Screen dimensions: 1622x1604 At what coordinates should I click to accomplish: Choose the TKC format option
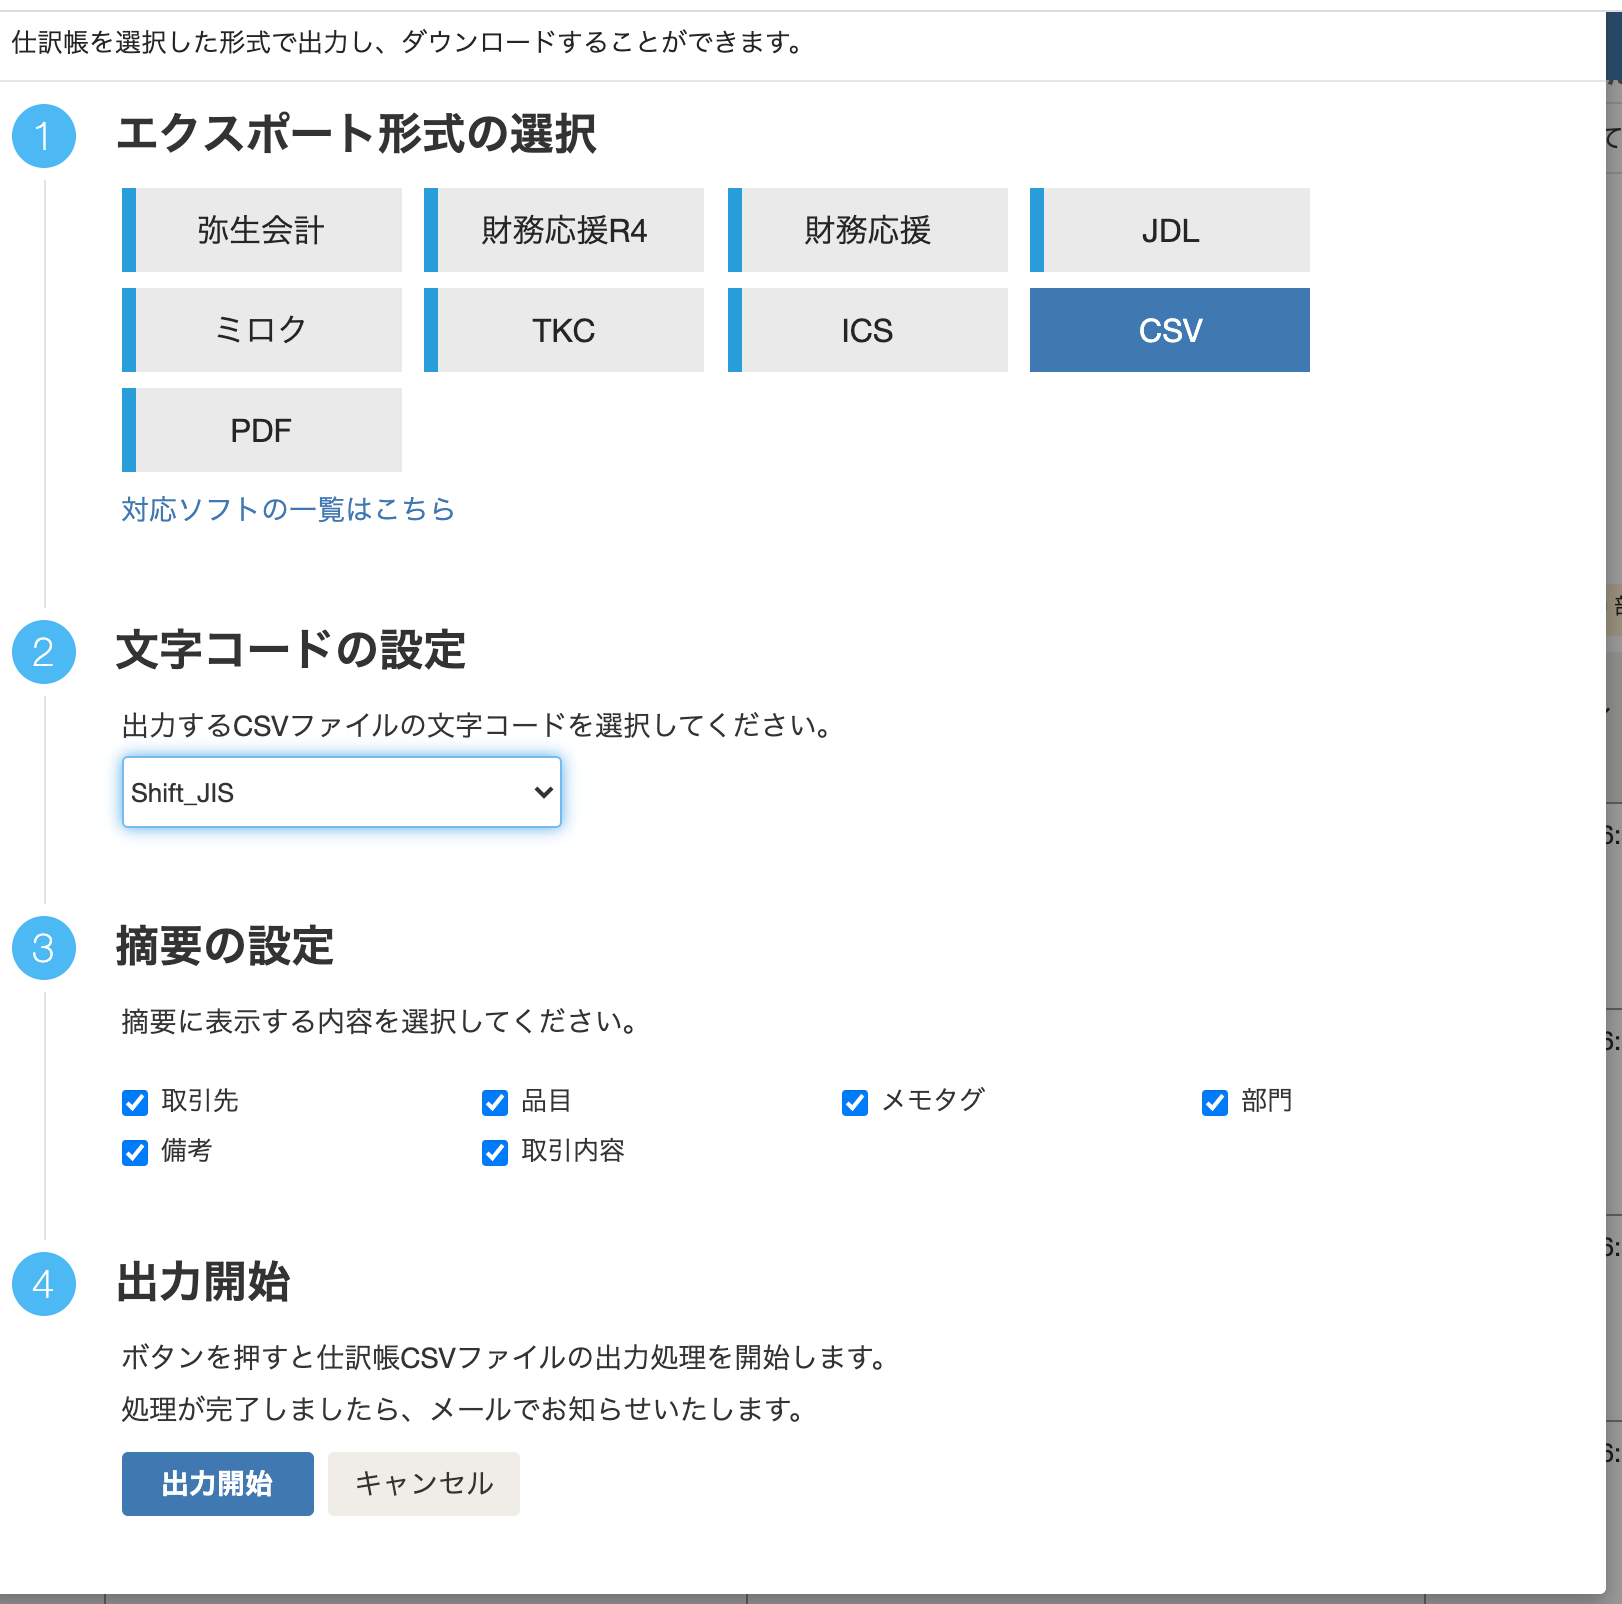(x=564, y=330)
